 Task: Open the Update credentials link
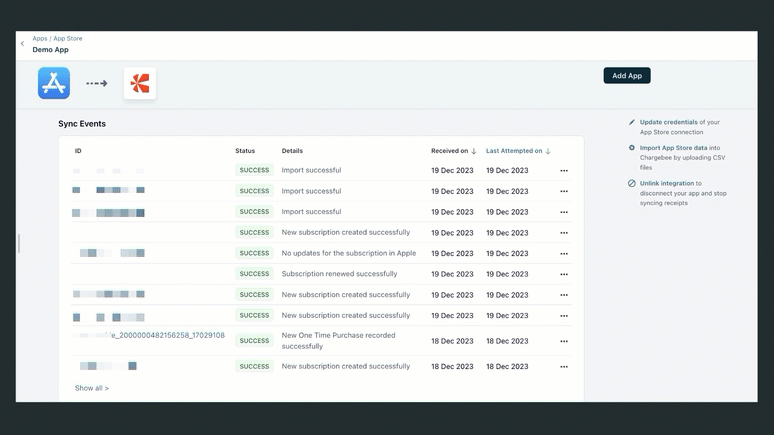pyautogui.click(x=668, y=122)
